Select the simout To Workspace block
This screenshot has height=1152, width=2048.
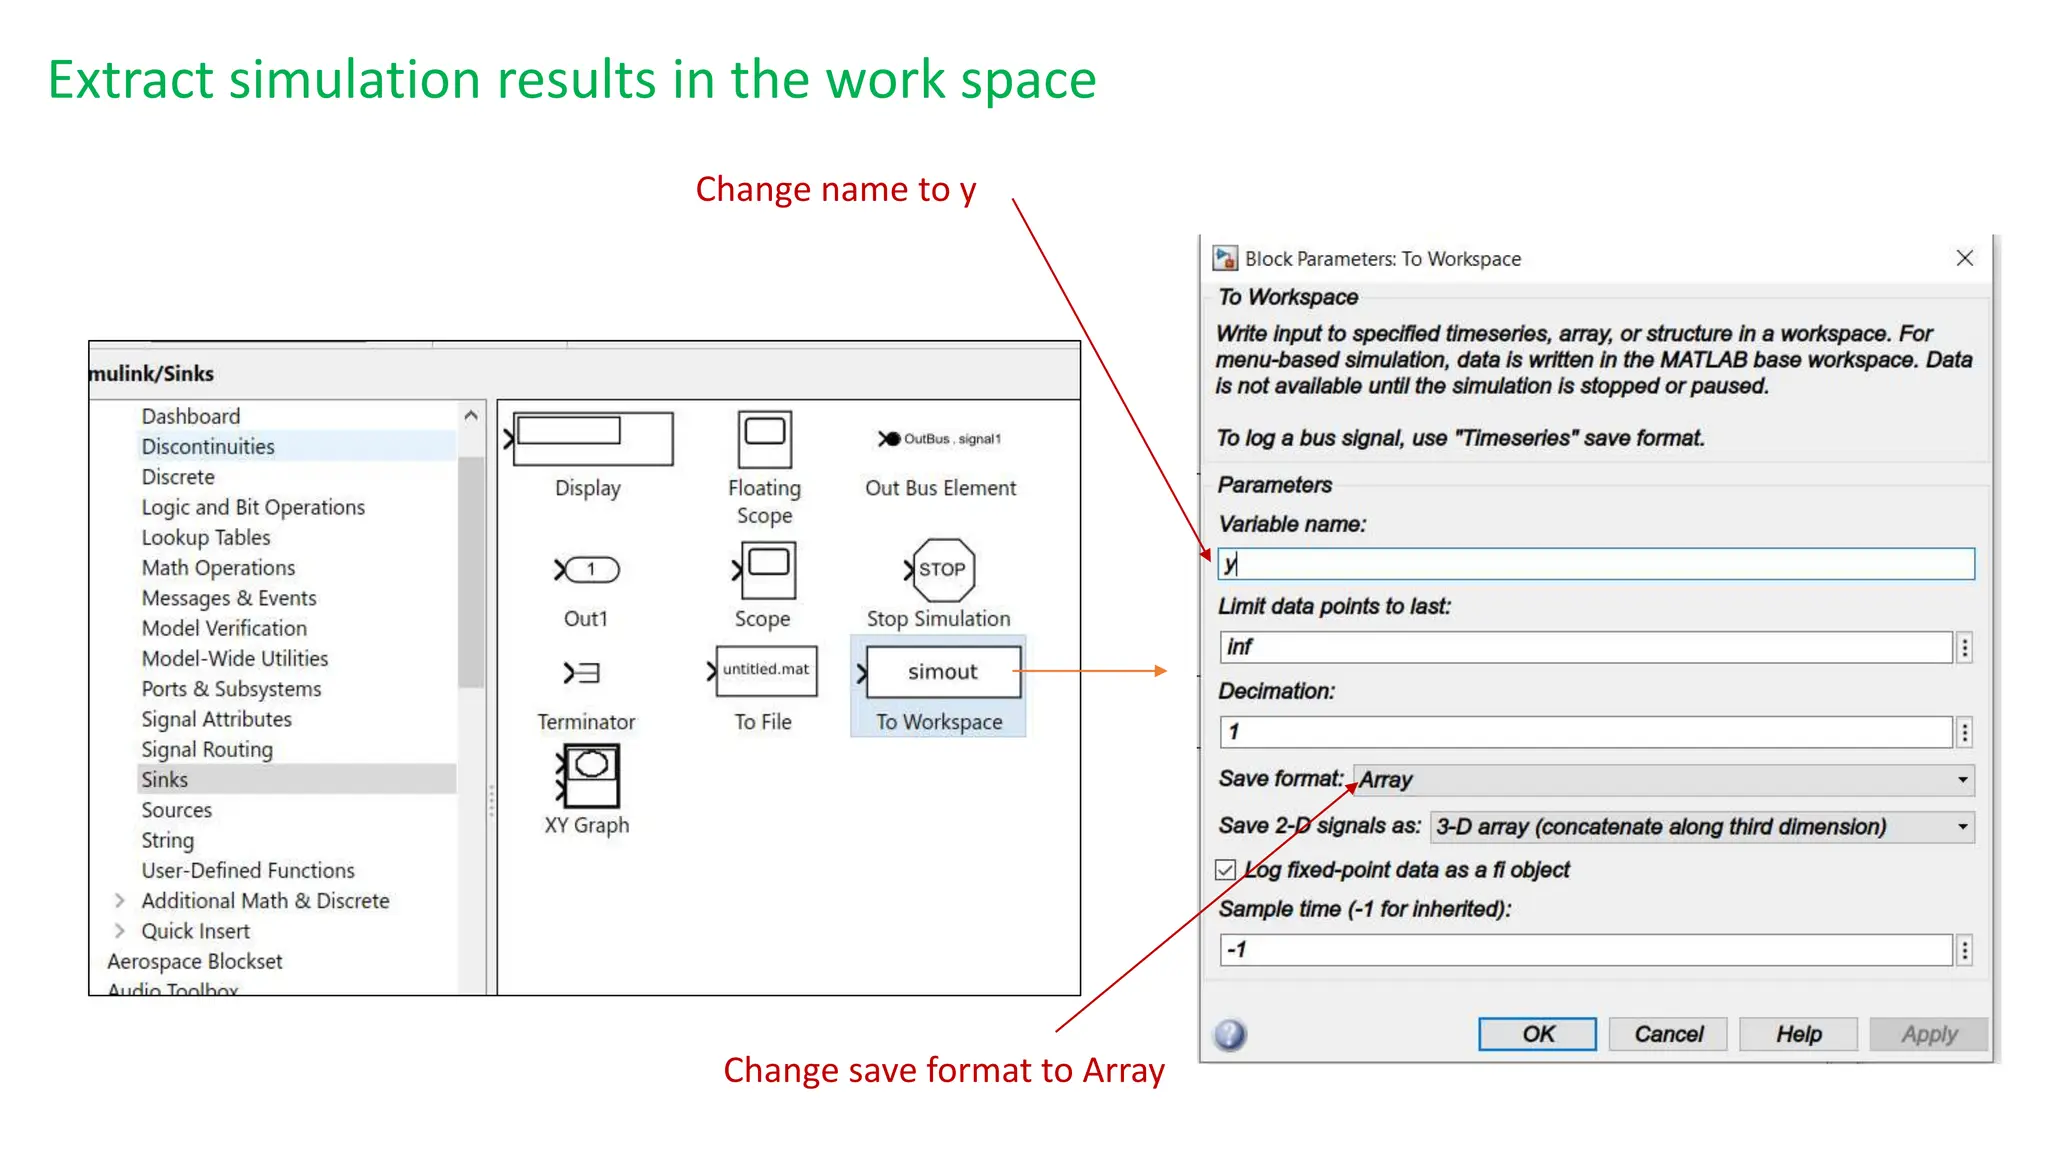coord(940,672)
